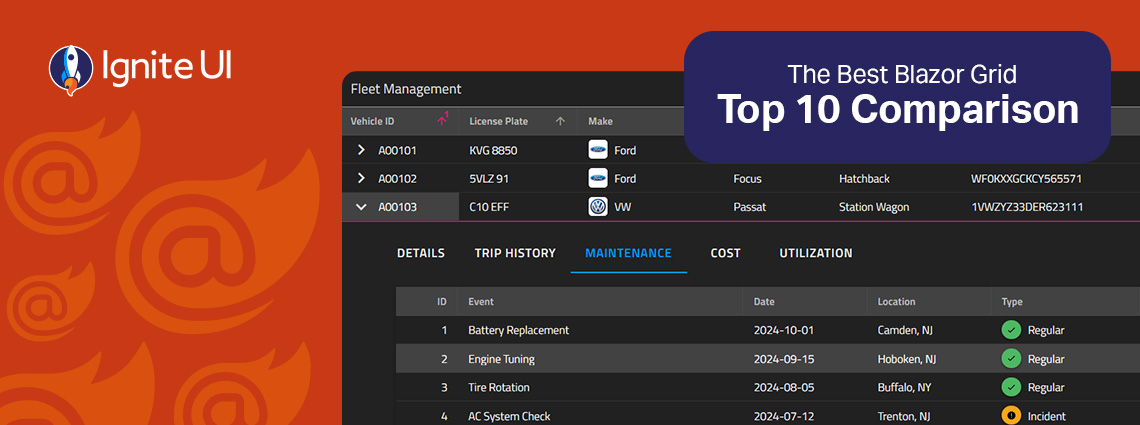The image size is (1140, 425).
Task: Click the Incident type label
Action: click(x=1047, y=416)
